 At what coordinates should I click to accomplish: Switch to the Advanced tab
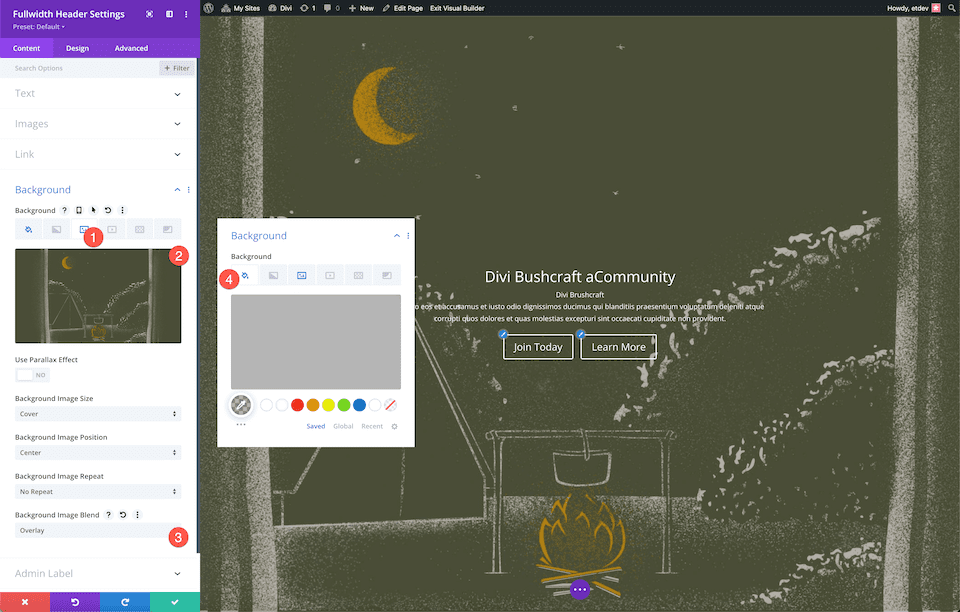tap(131, 48)
